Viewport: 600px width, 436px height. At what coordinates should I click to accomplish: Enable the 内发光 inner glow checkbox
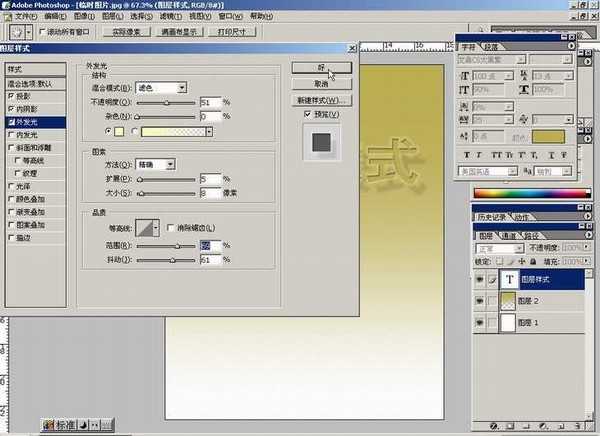[11, 134]
